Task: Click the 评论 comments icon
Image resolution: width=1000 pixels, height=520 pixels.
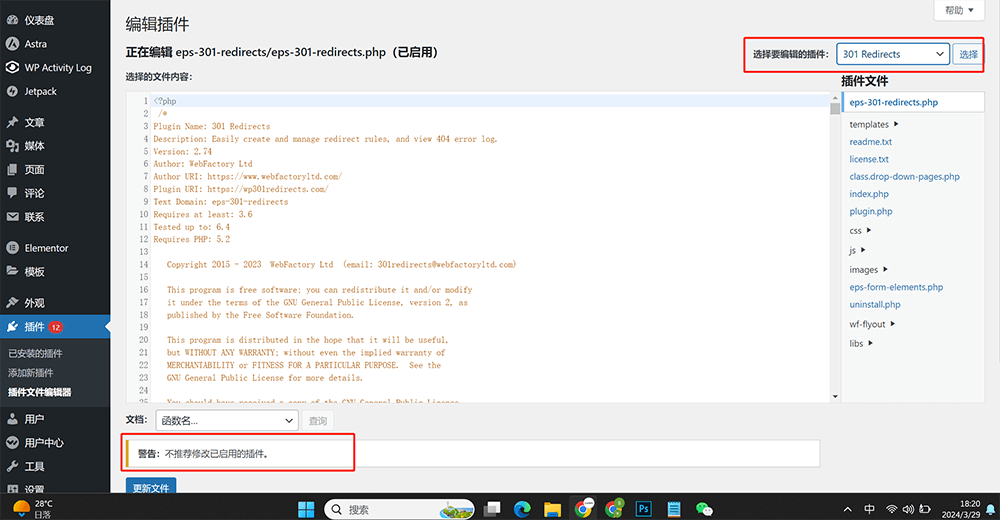Action: coord(12,193)
